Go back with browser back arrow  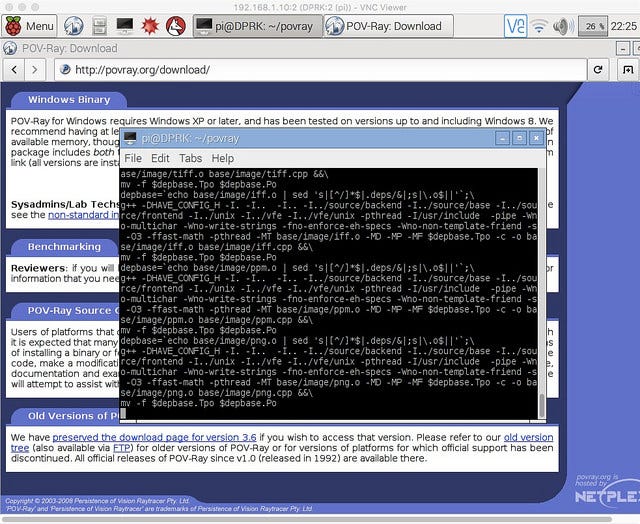coord(14,70)
